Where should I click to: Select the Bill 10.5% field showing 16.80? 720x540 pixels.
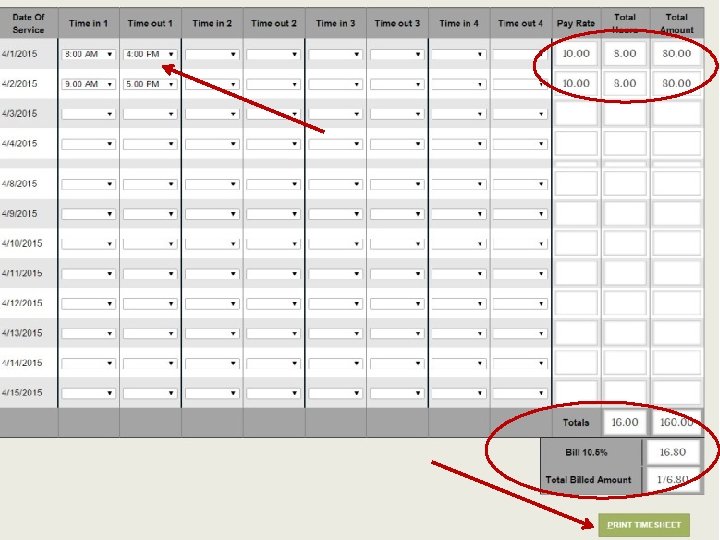[x=673, y=452]
